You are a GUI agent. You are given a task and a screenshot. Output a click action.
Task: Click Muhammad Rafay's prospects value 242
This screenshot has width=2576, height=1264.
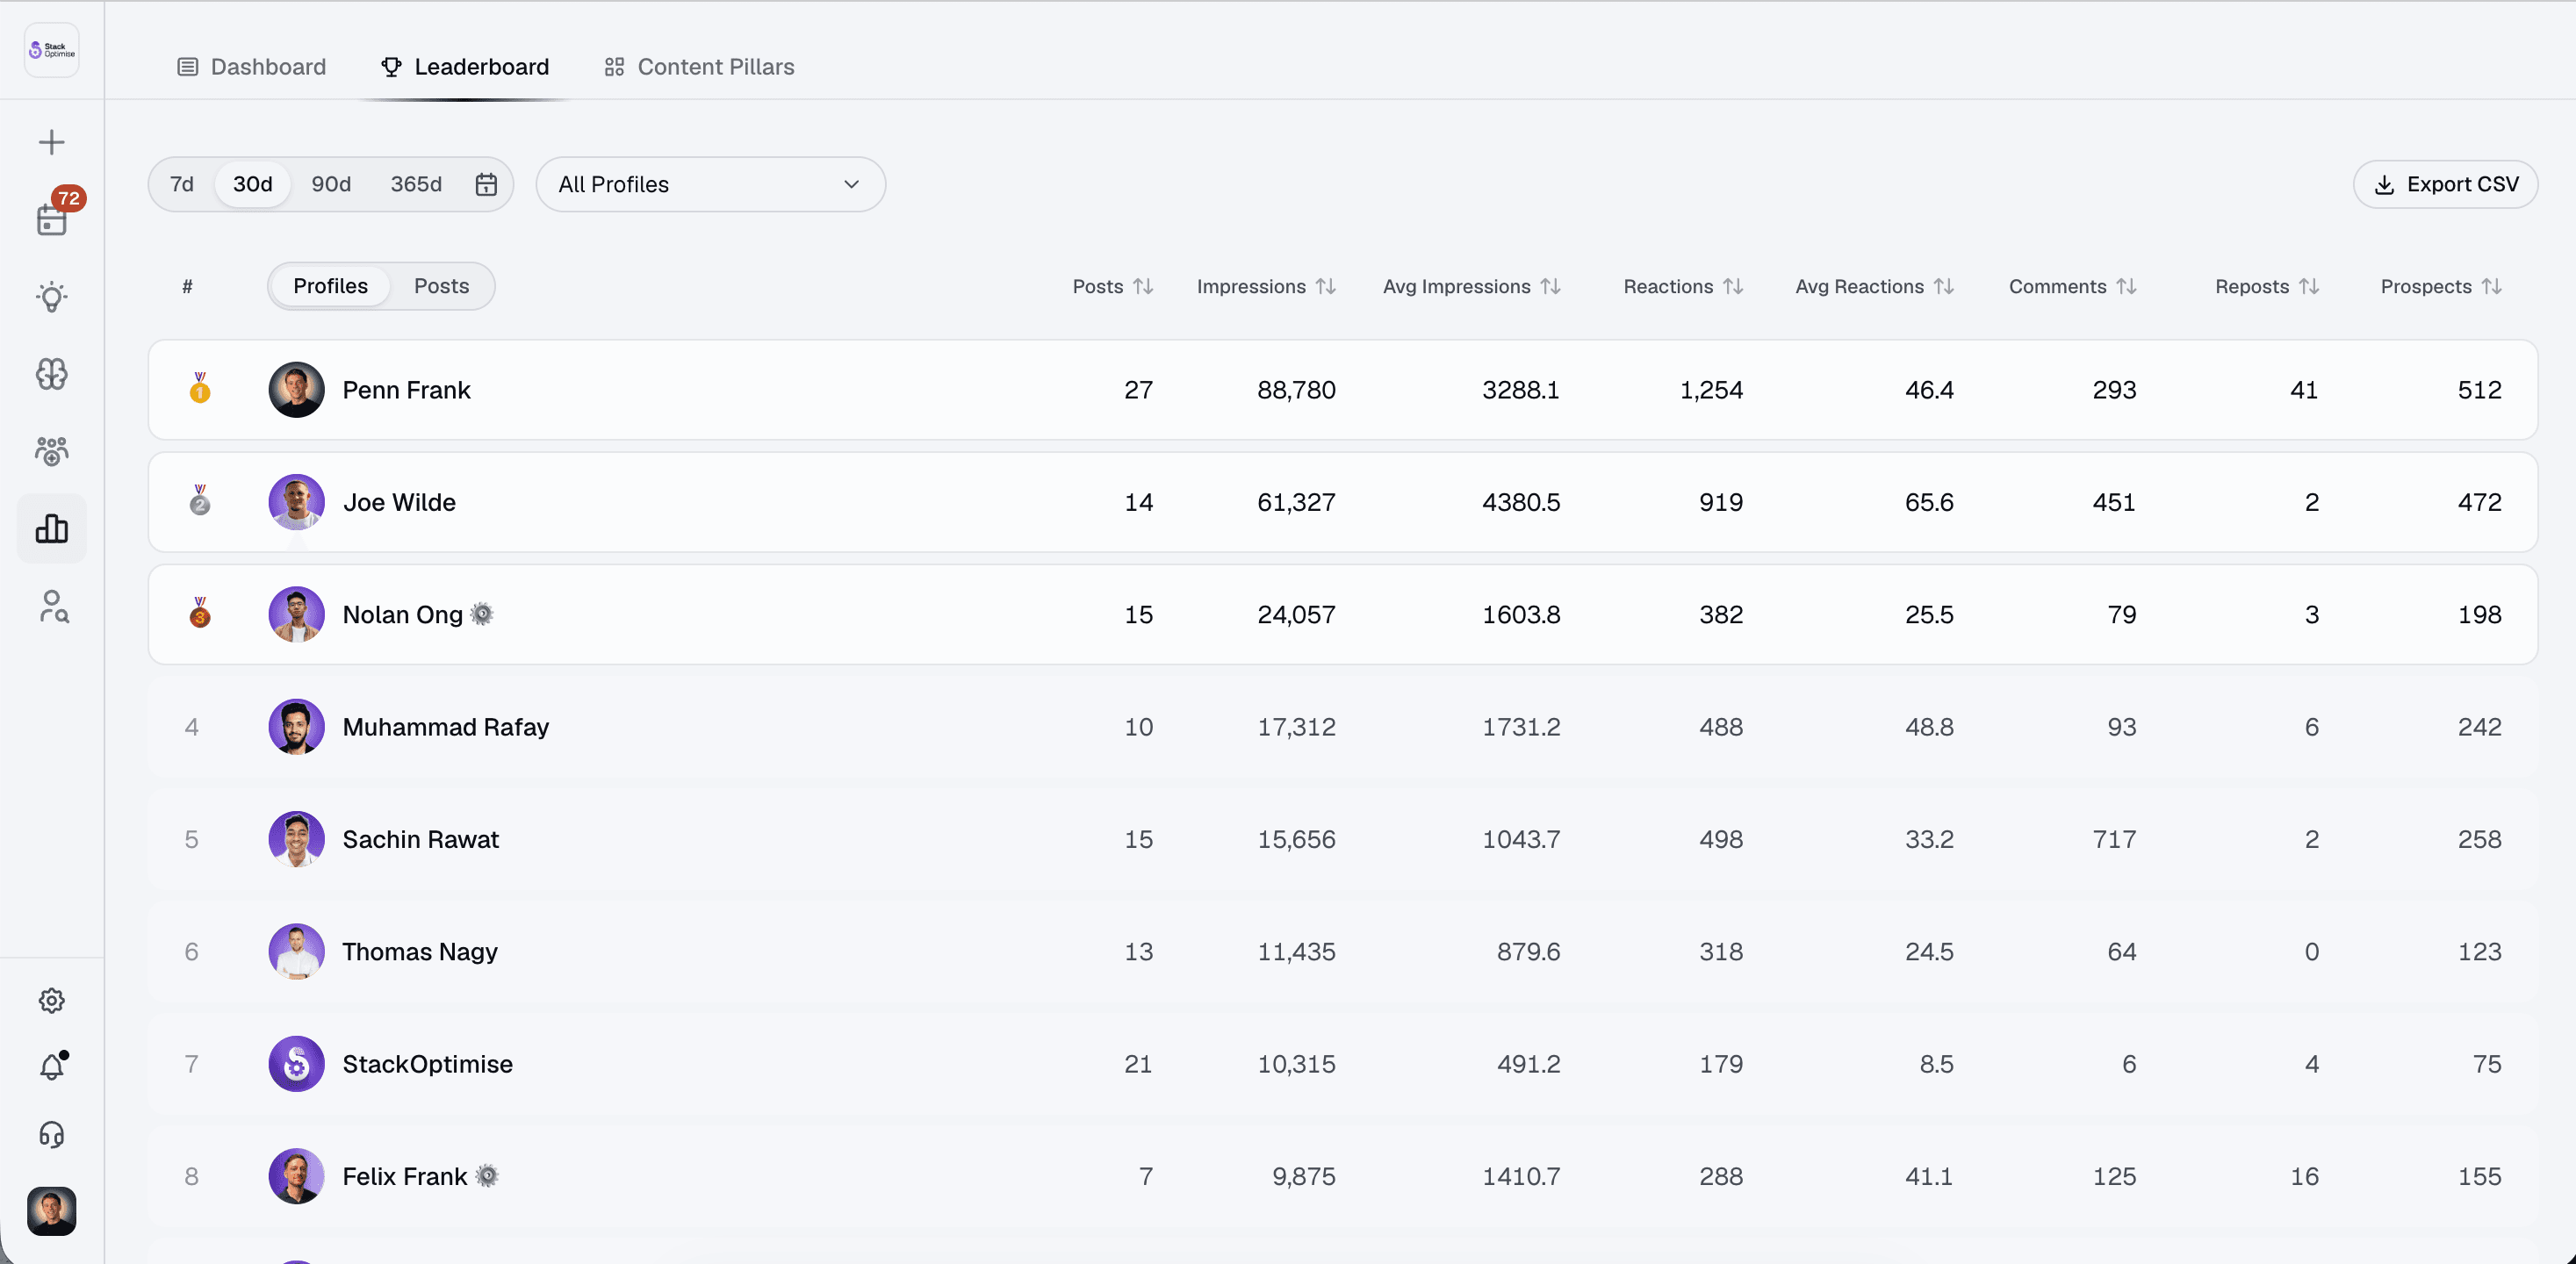click(2480, 727)
